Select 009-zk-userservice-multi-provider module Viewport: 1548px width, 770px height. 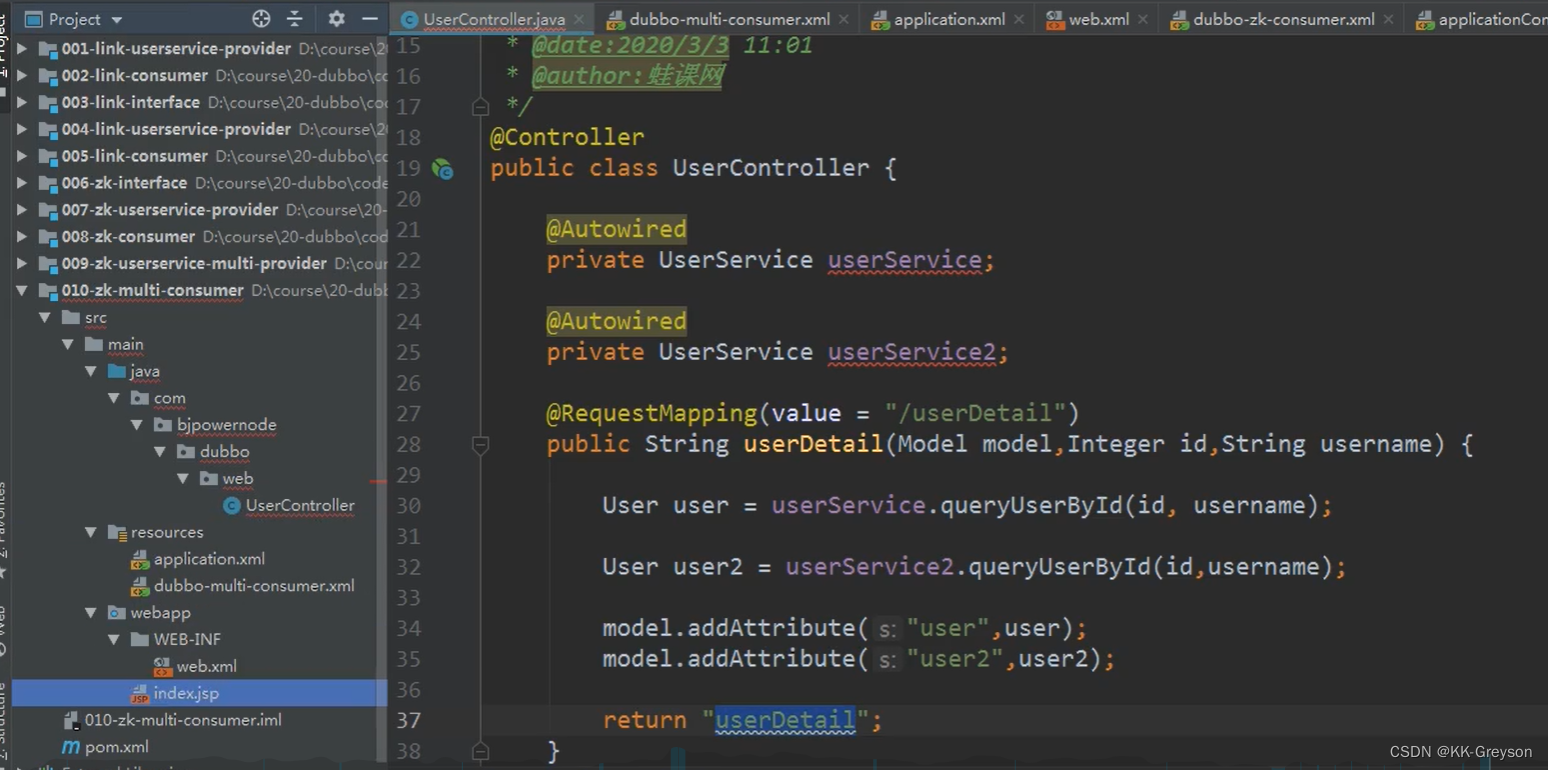click(194, 263)
